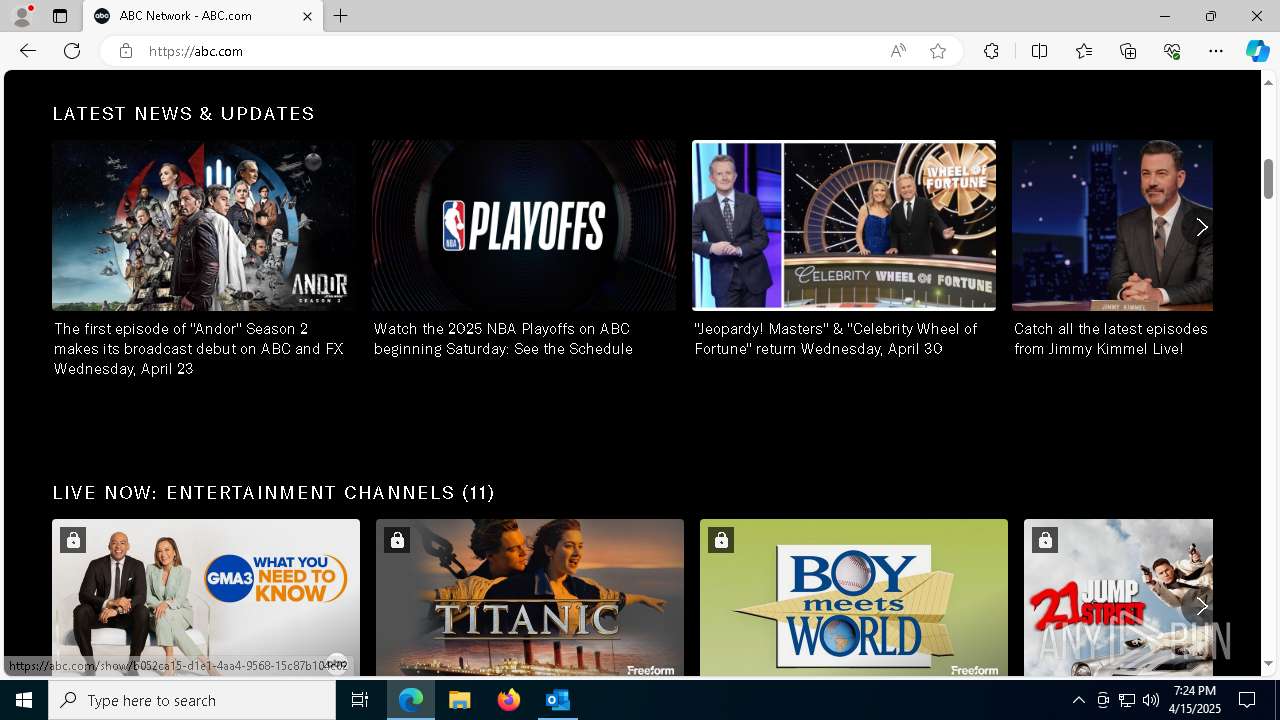Show hidden system tray icons

point(1078,700)
